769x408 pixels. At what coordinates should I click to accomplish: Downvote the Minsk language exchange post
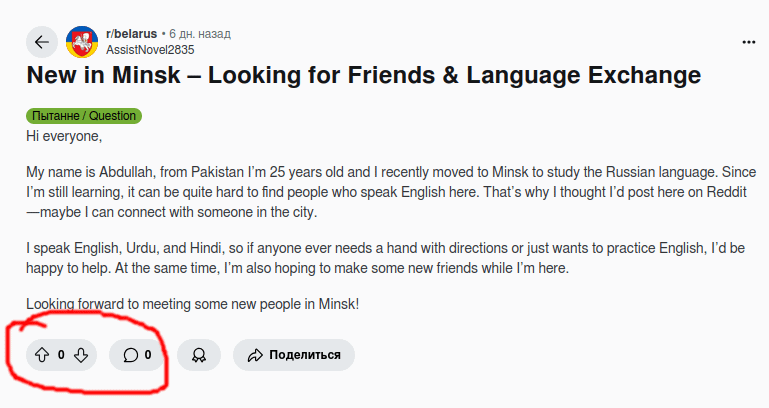[82, 354]
